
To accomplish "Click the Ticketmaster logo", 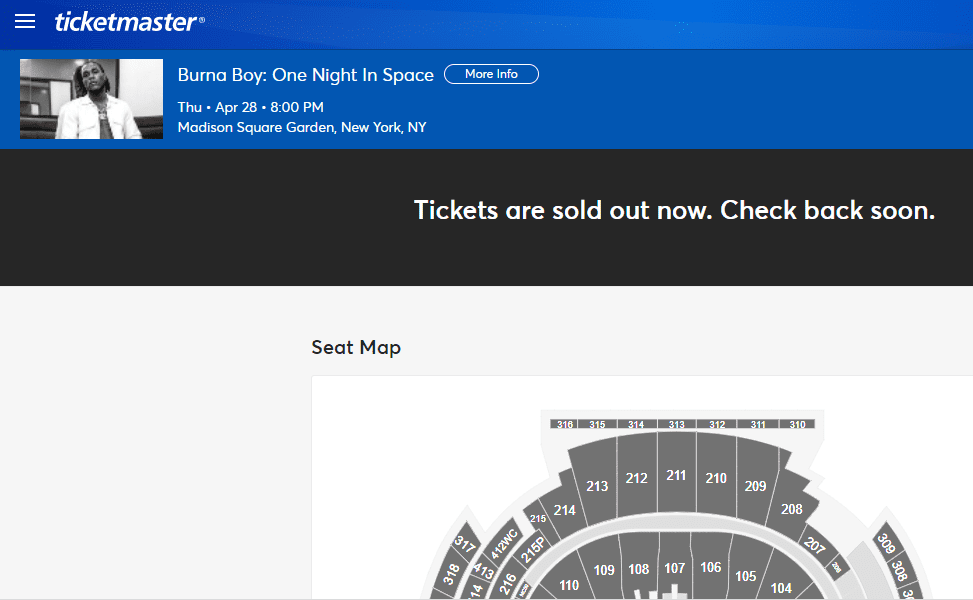I will coord(129,22).
